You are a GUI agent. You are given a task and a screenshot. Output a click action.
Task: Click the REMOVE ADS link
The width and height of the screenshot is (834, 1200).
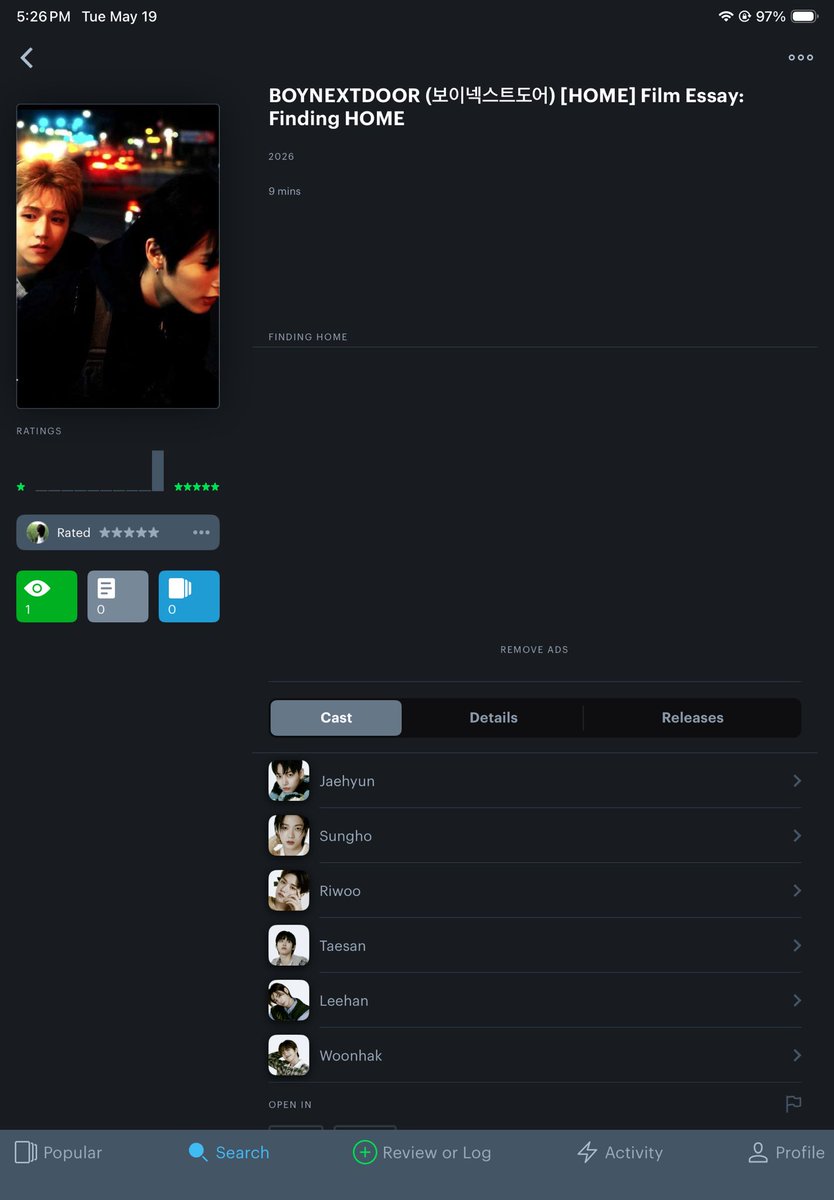[x=534, y=650]
